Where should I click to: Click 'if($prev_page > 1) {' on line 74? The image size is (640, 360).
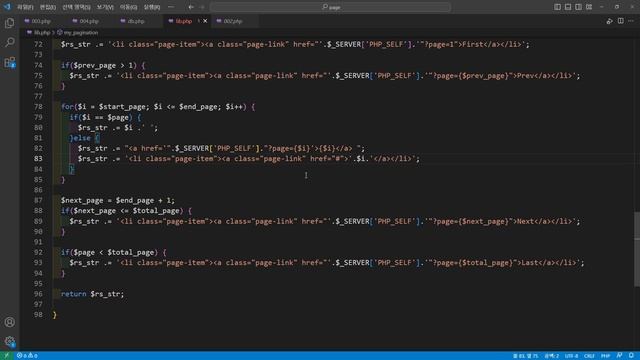(103, 65)
